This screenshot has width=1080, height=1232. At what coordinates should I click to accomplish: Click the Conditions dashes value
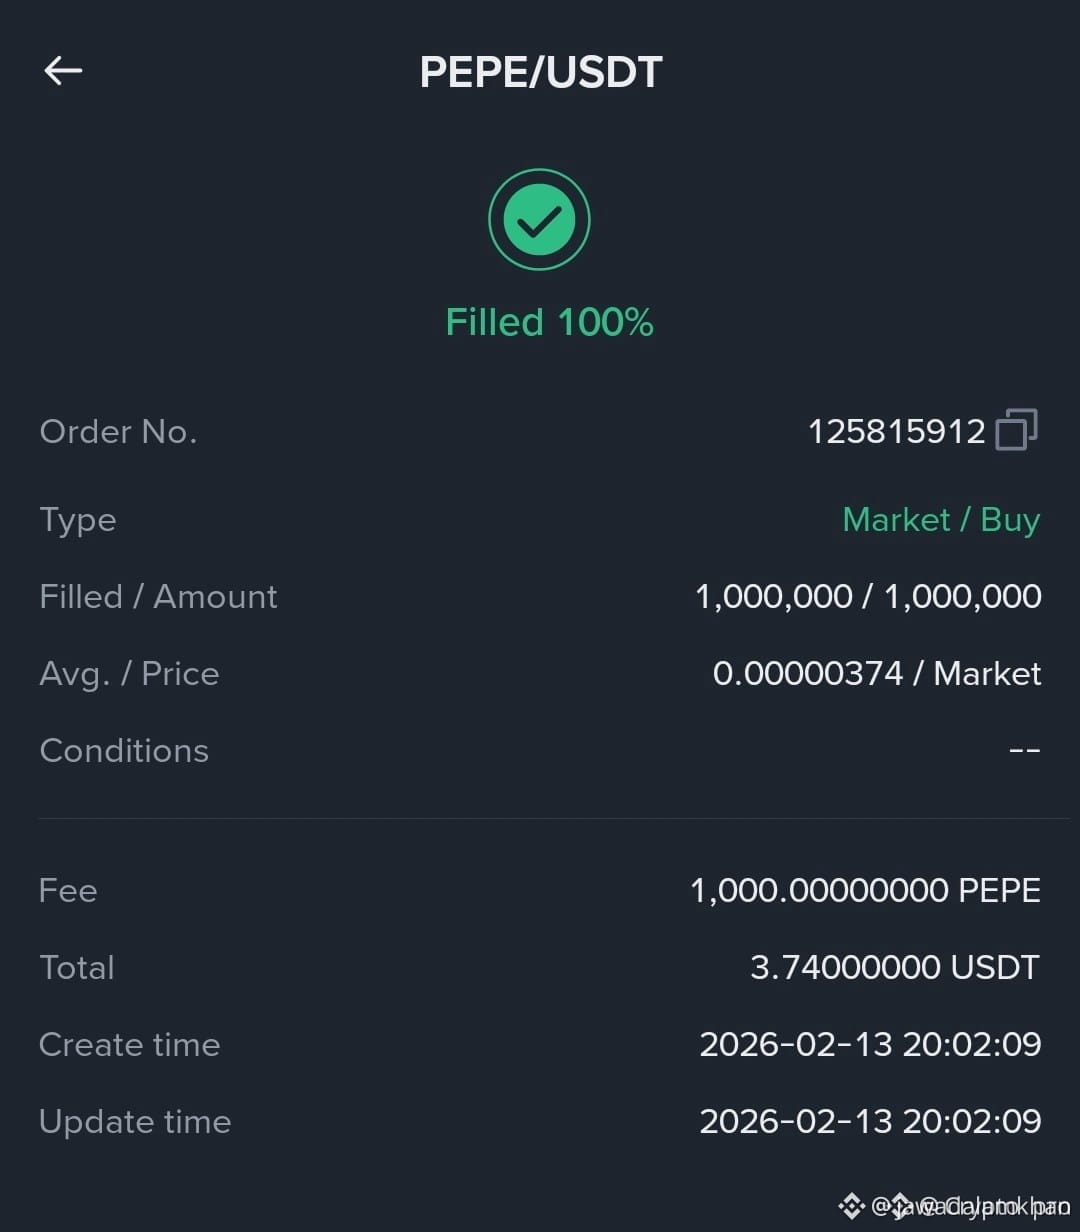coord(1025,750)
